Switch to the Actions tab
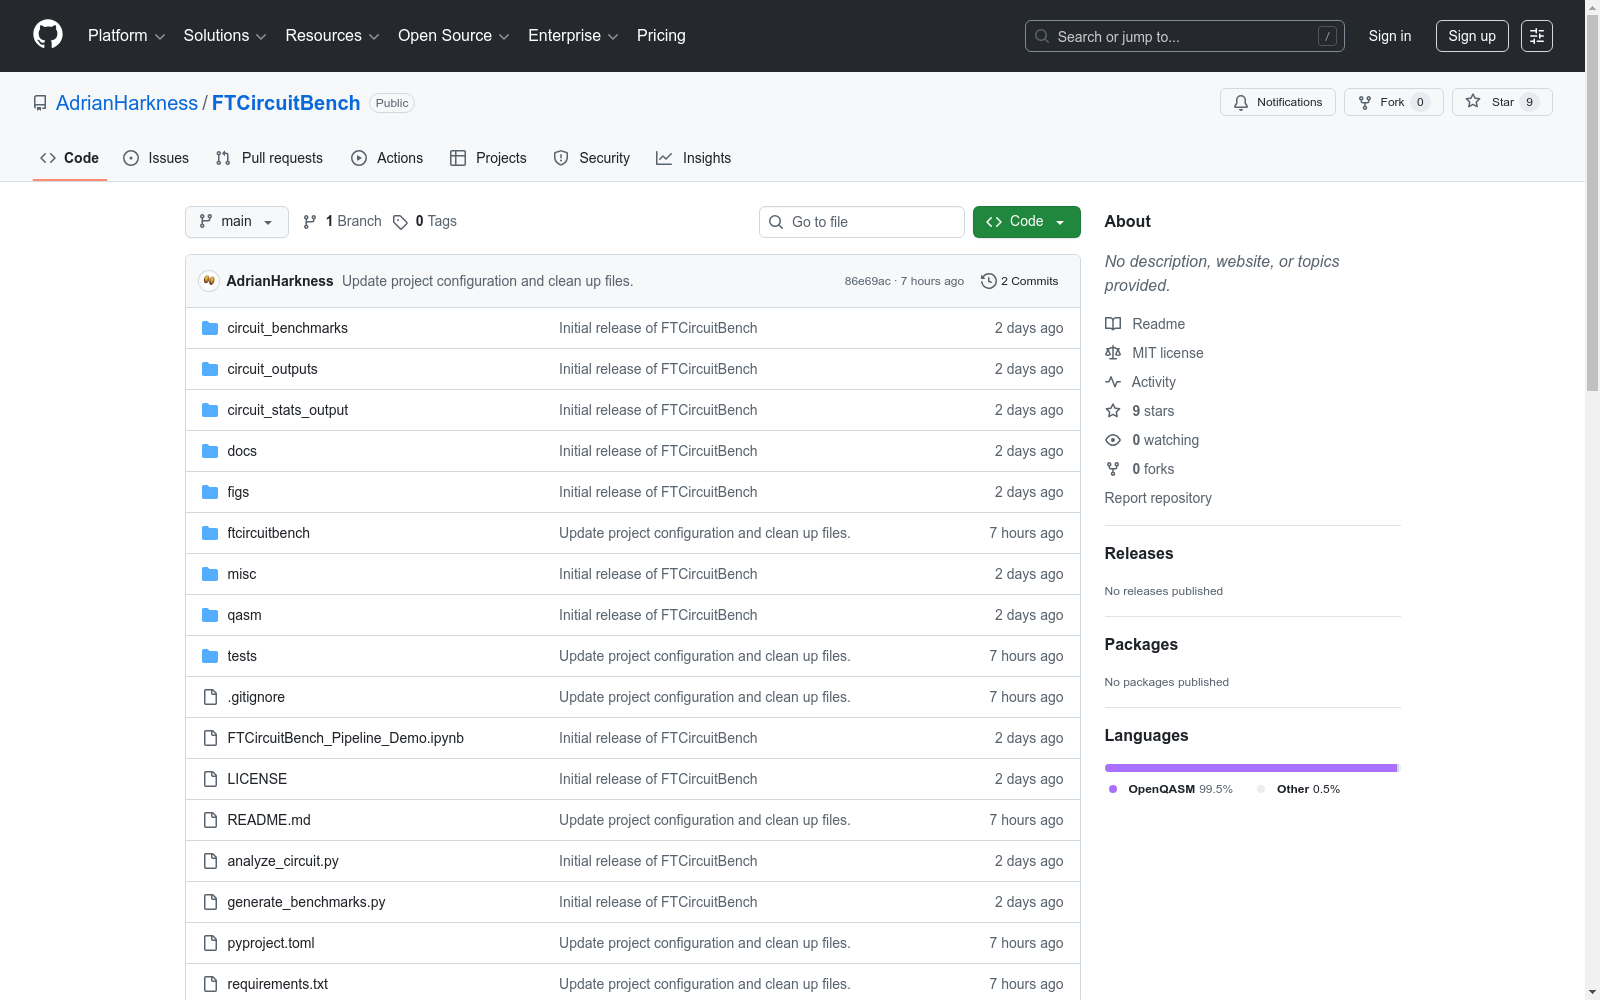Image resolution: width=1600 pixels, height=1000 pixels. click(x=387, y=158)
